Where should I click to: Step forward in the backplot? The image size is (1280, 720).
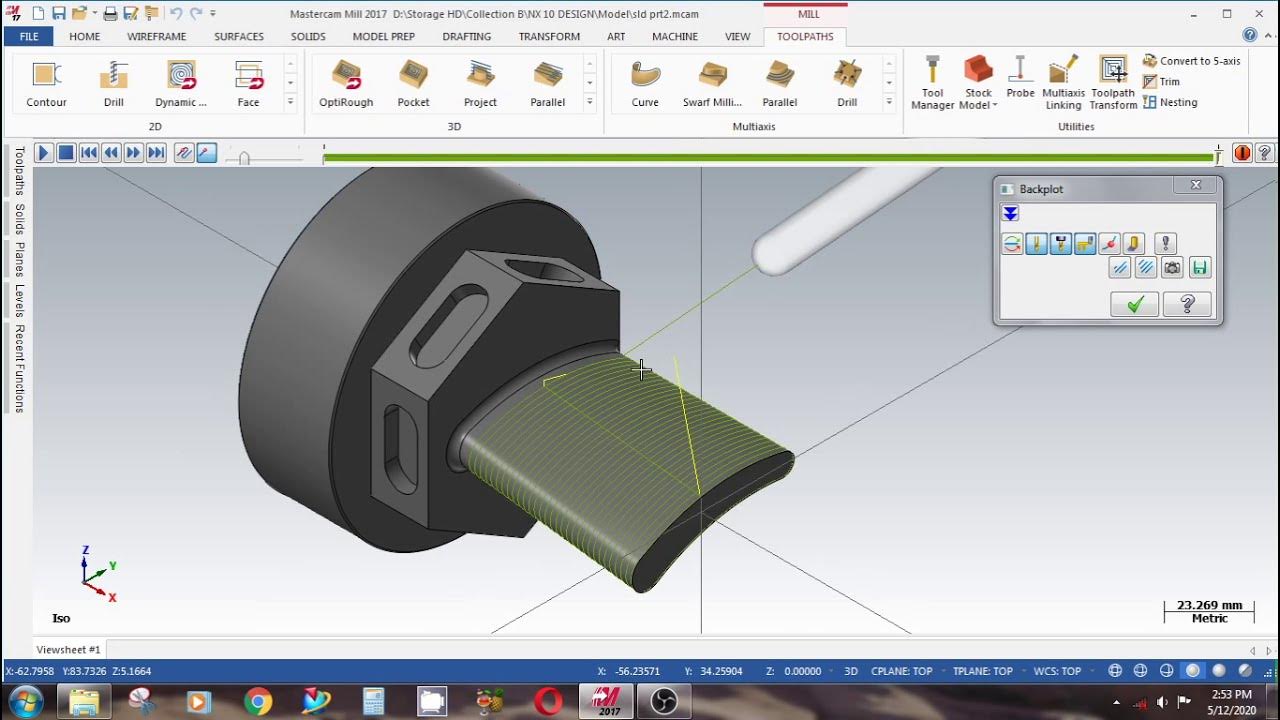pyautogui.click(x=133, y=153)
